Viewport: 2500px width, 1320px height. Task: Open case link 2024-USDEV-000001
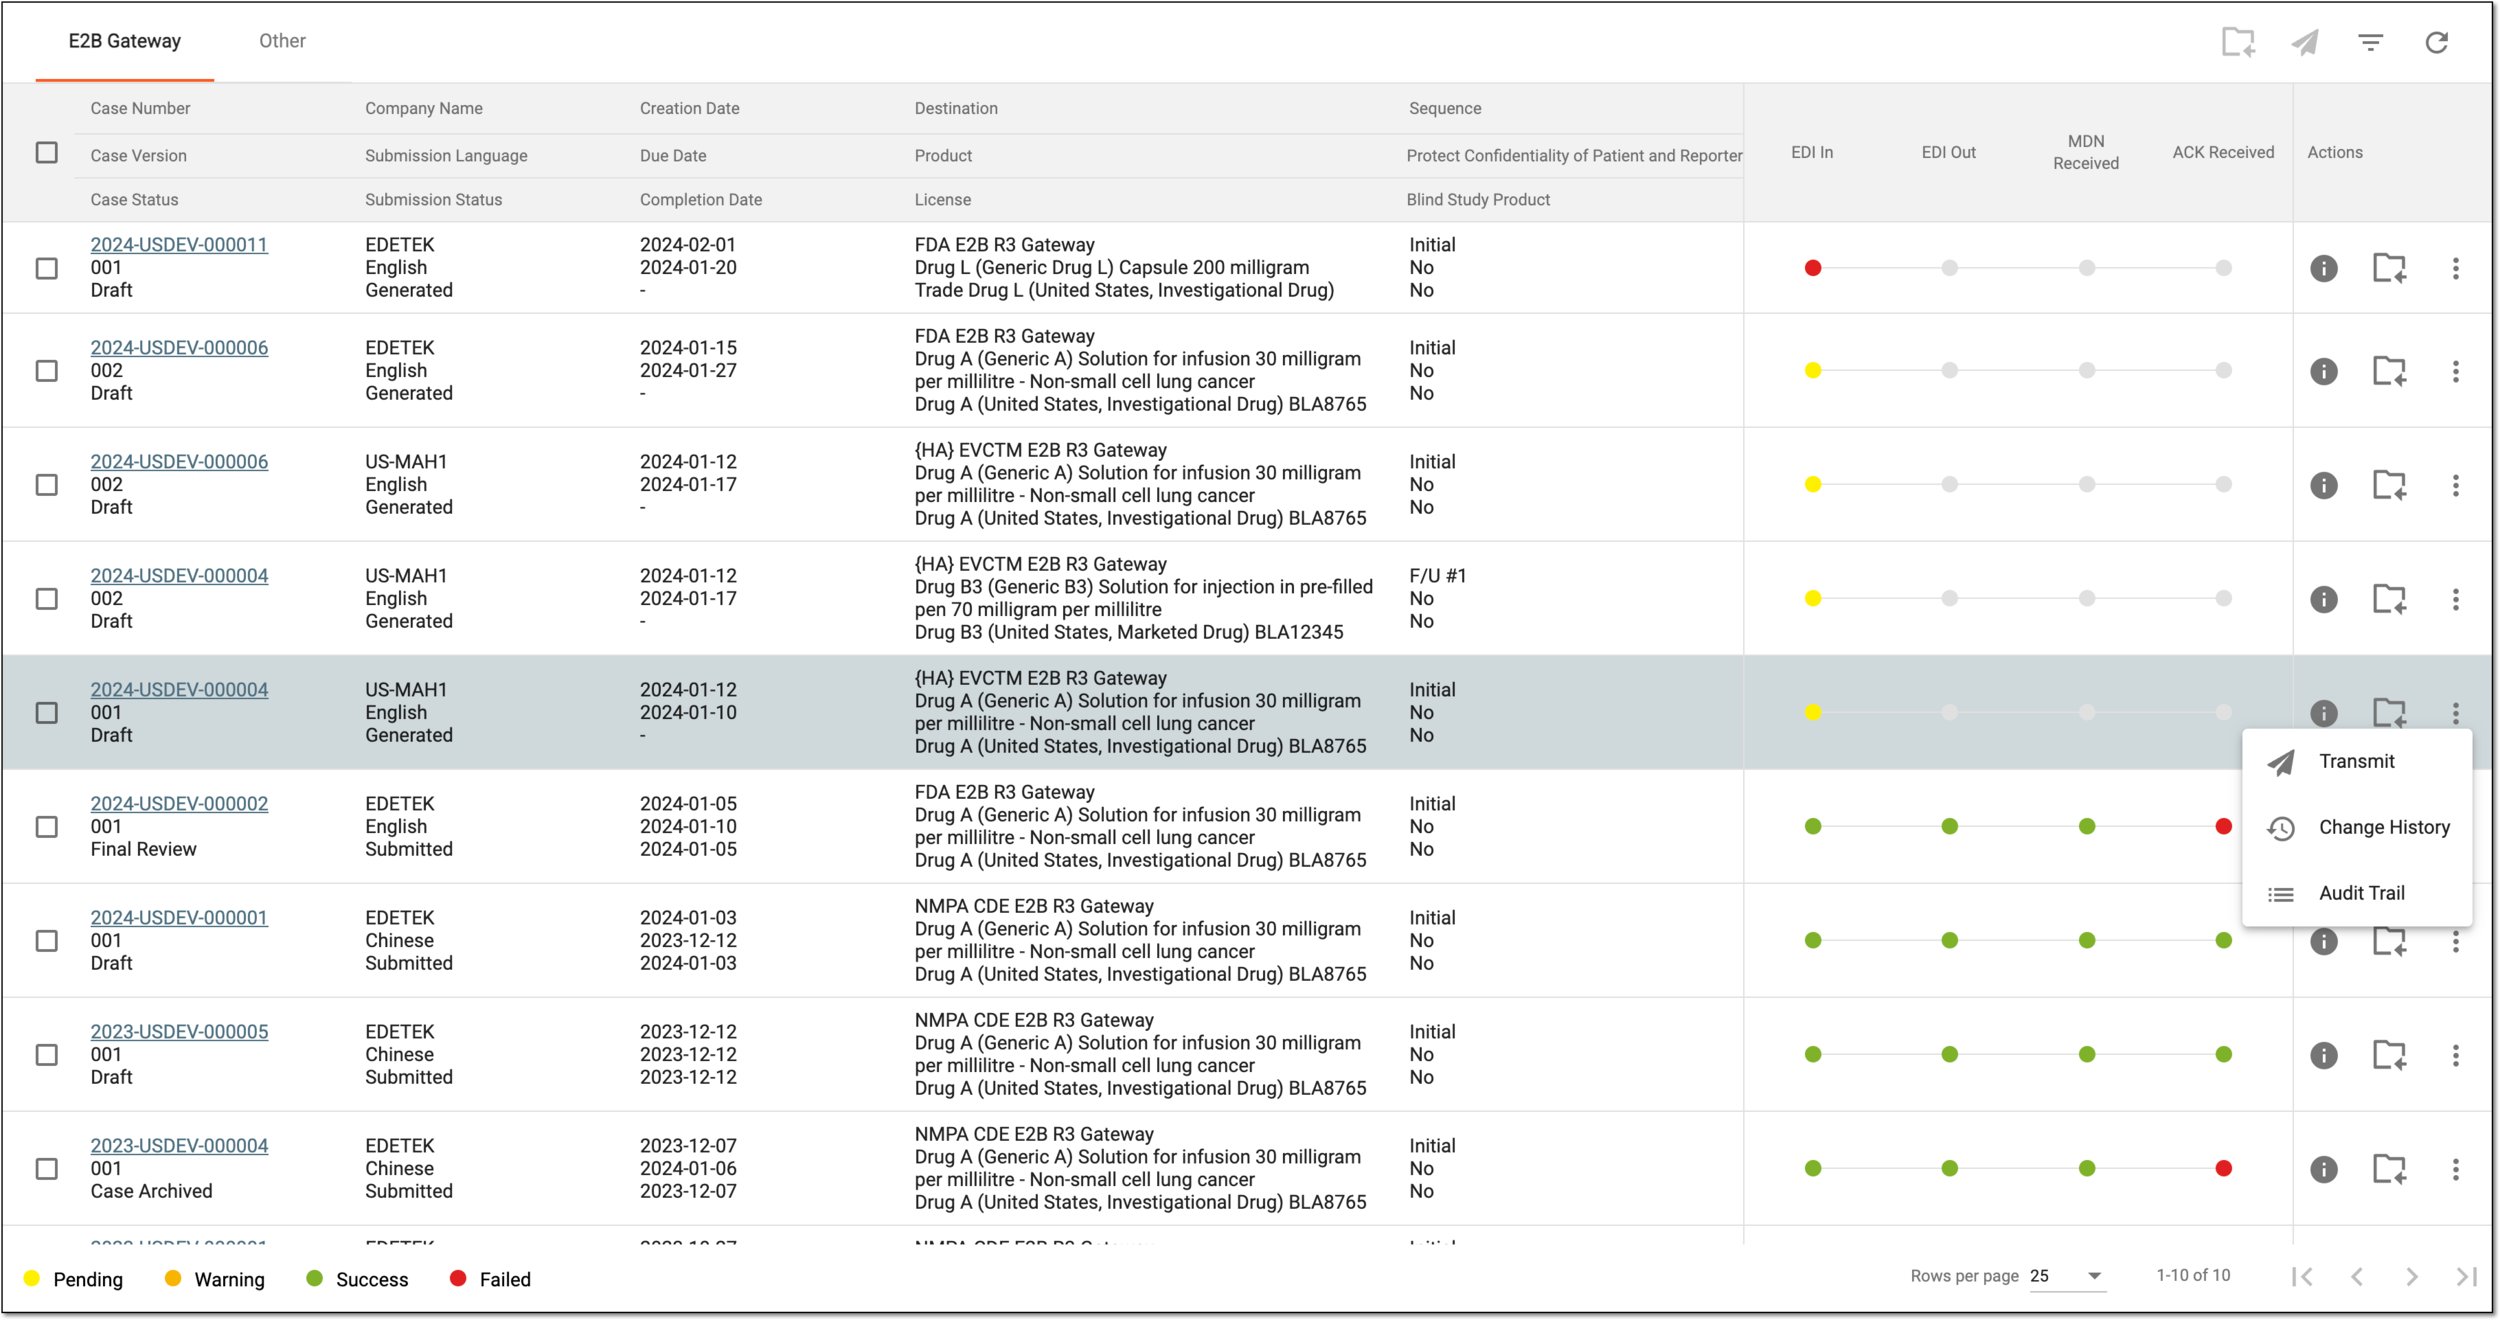(179, 918)
